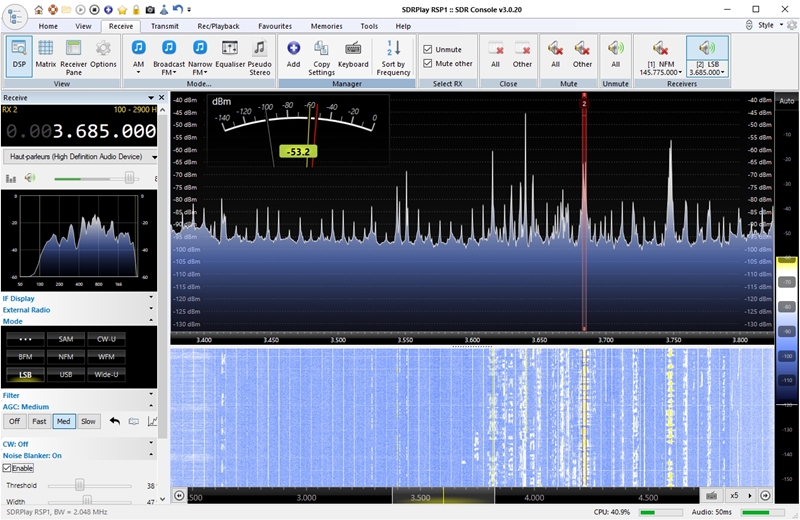The image size is (800, 520).
Task: Open the Equaliser
Action: [230, 55]
